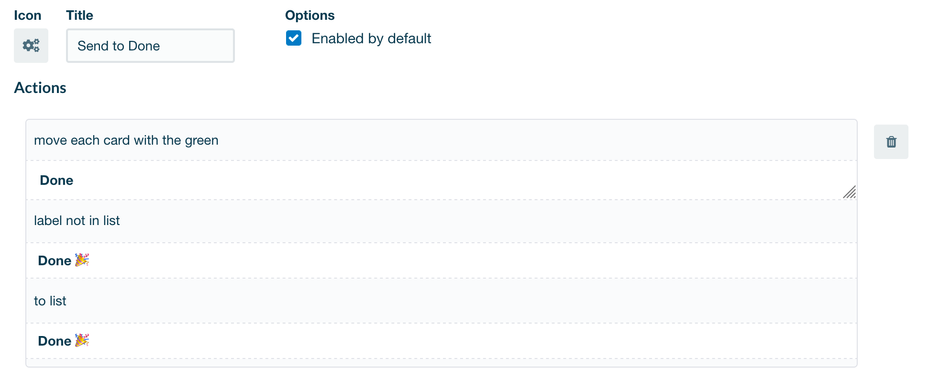
Task: Select the 'label not in list' segment
Action: coord(77,220)
